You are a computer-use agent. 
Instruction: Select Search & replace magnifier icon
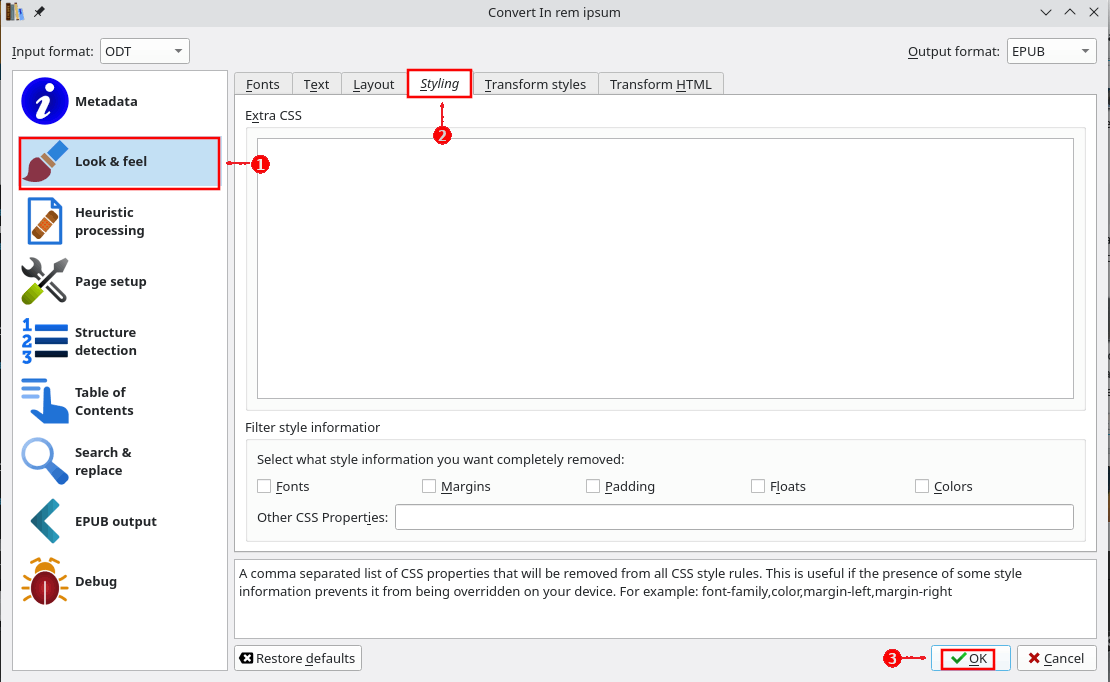[x=45, y=461]
